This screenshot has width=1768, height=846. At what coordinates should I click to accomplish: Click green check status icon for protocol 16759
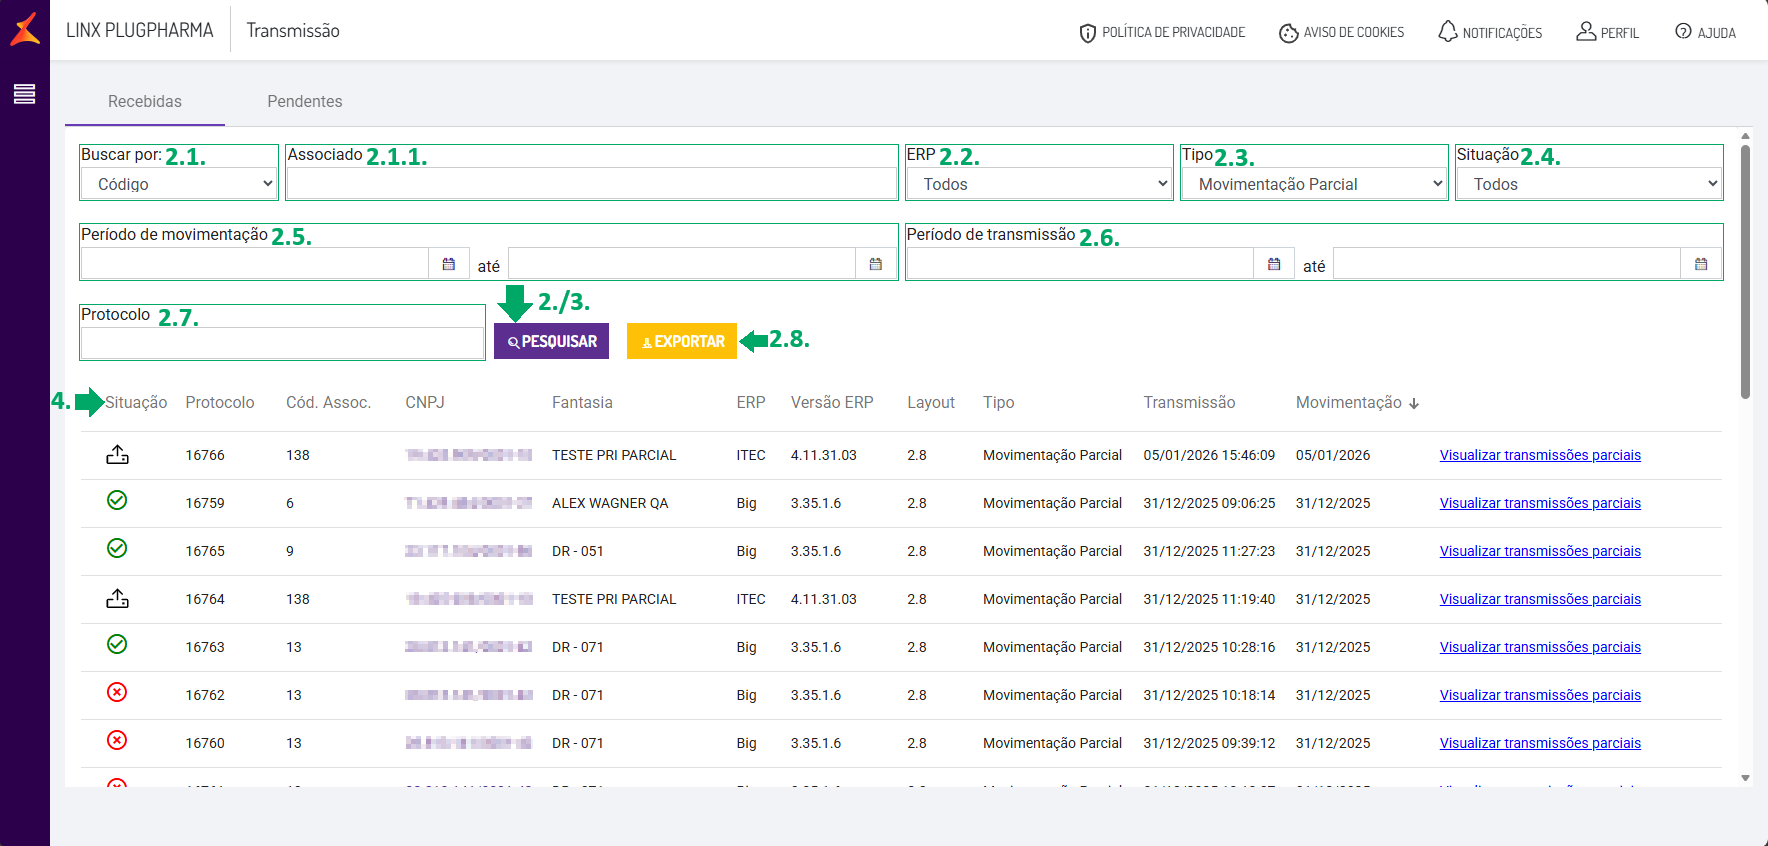tap(117, 500)
